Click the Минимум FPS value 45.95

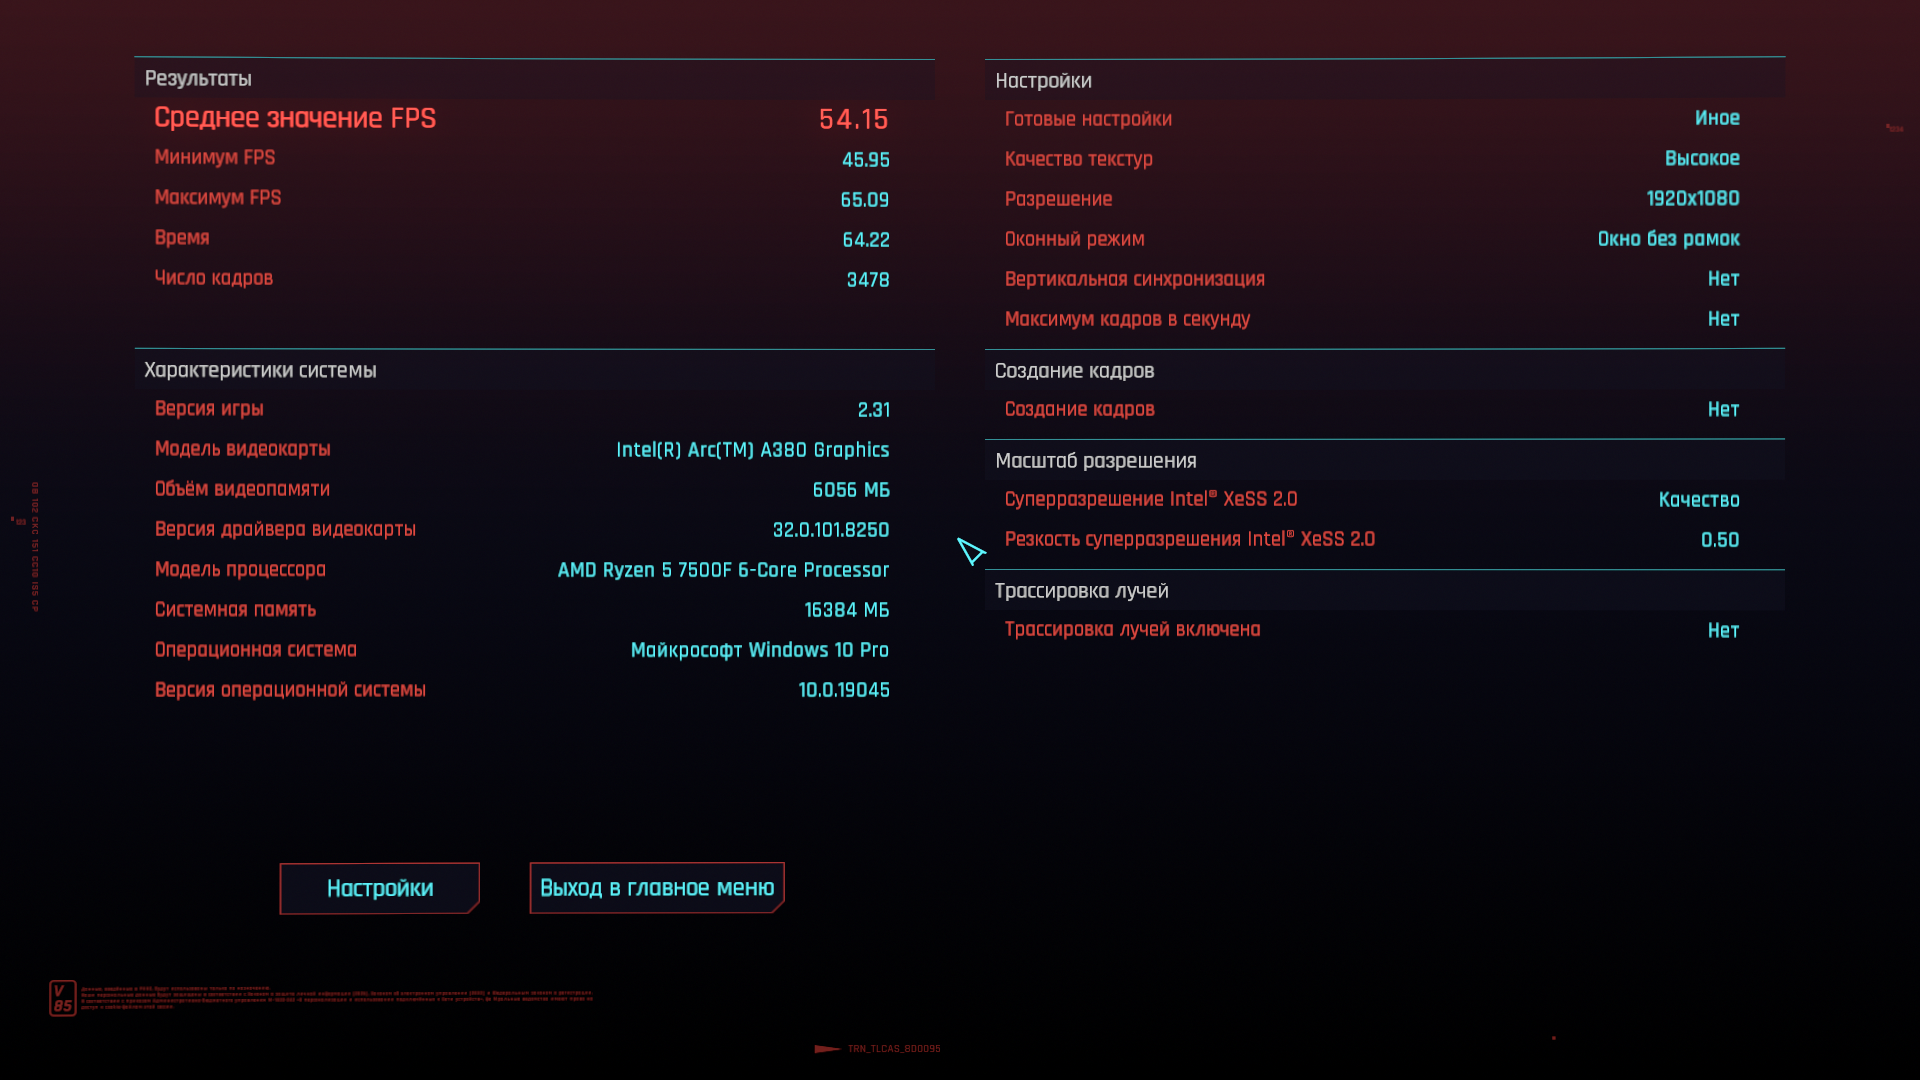(865, 160)
